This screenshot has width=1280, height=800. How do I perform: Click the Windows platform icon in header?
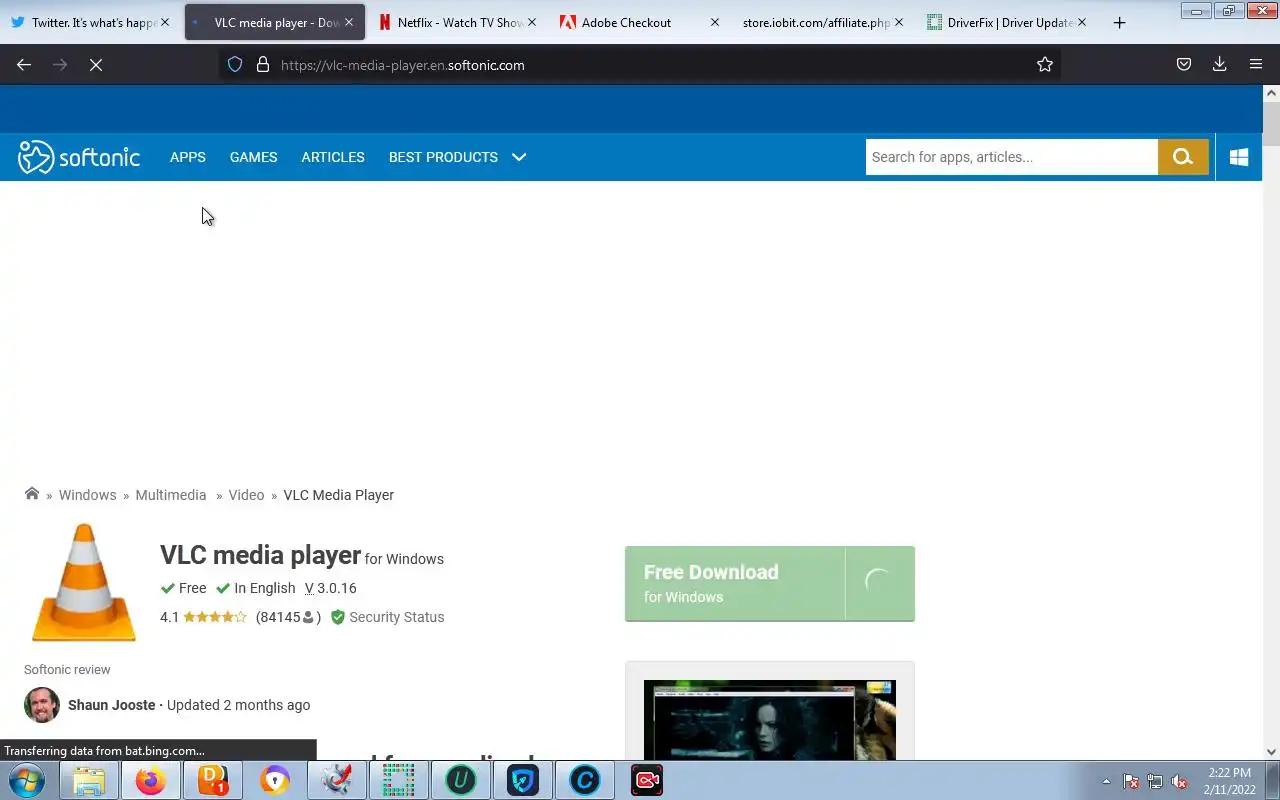click(1239, 157)
